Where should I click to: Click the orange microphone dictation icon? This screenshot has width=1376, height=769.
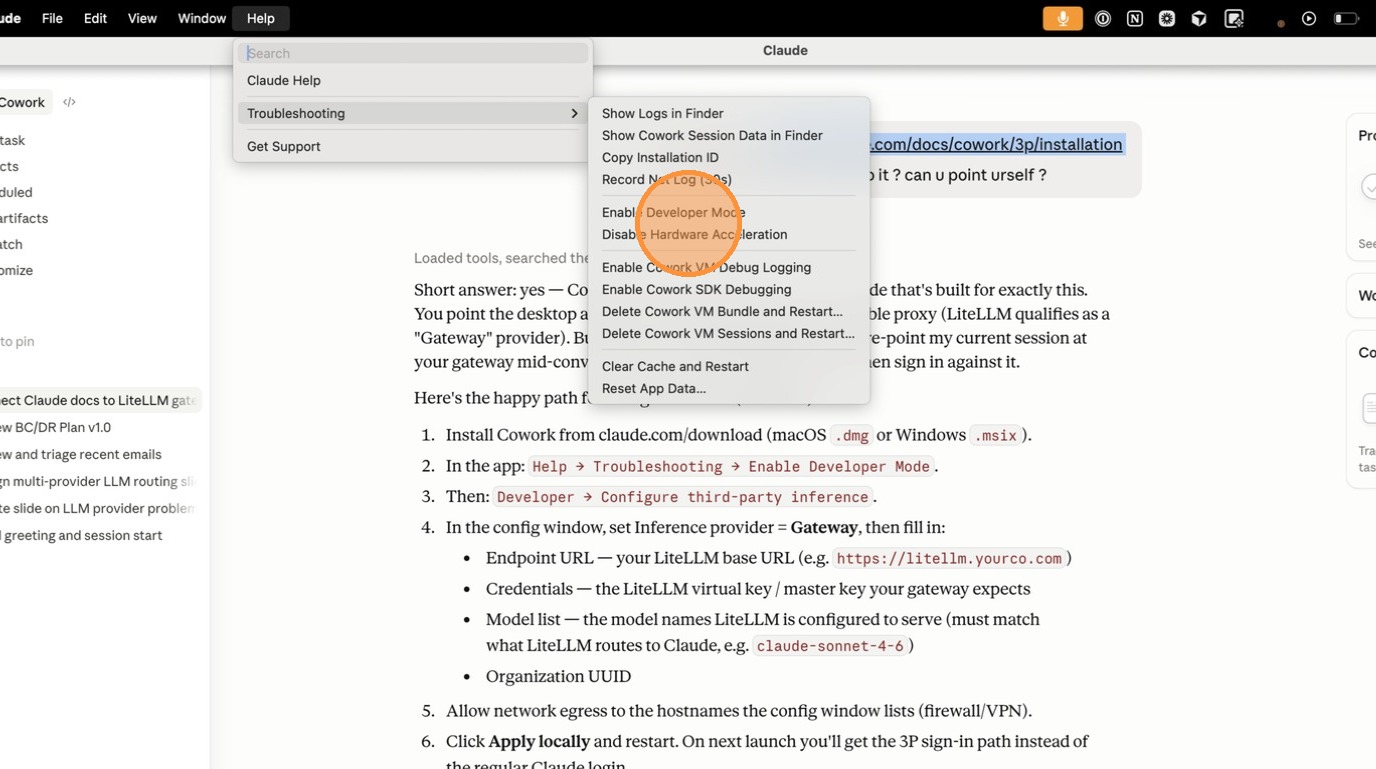1062,18
